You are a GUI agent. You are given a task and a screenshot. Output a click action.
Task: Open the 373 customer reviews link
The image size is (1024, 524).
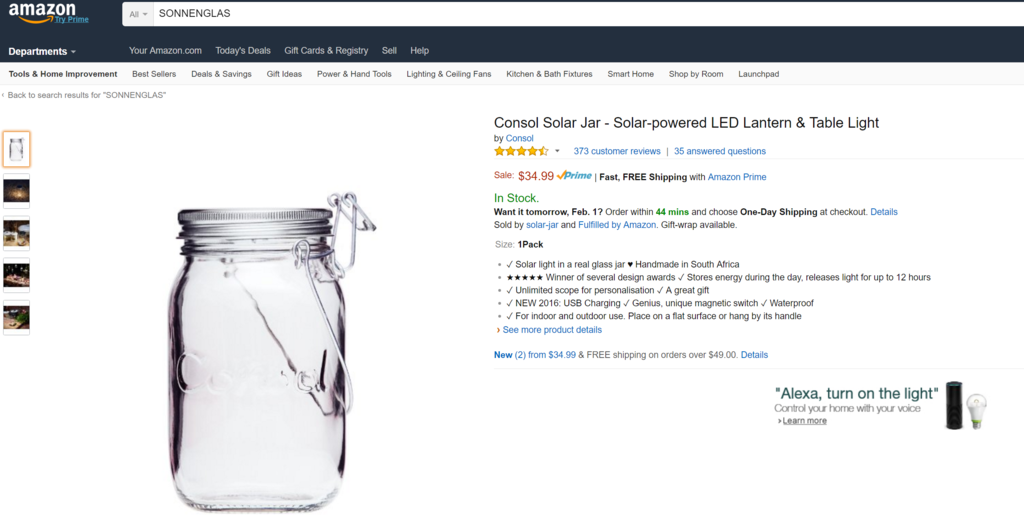617,152
